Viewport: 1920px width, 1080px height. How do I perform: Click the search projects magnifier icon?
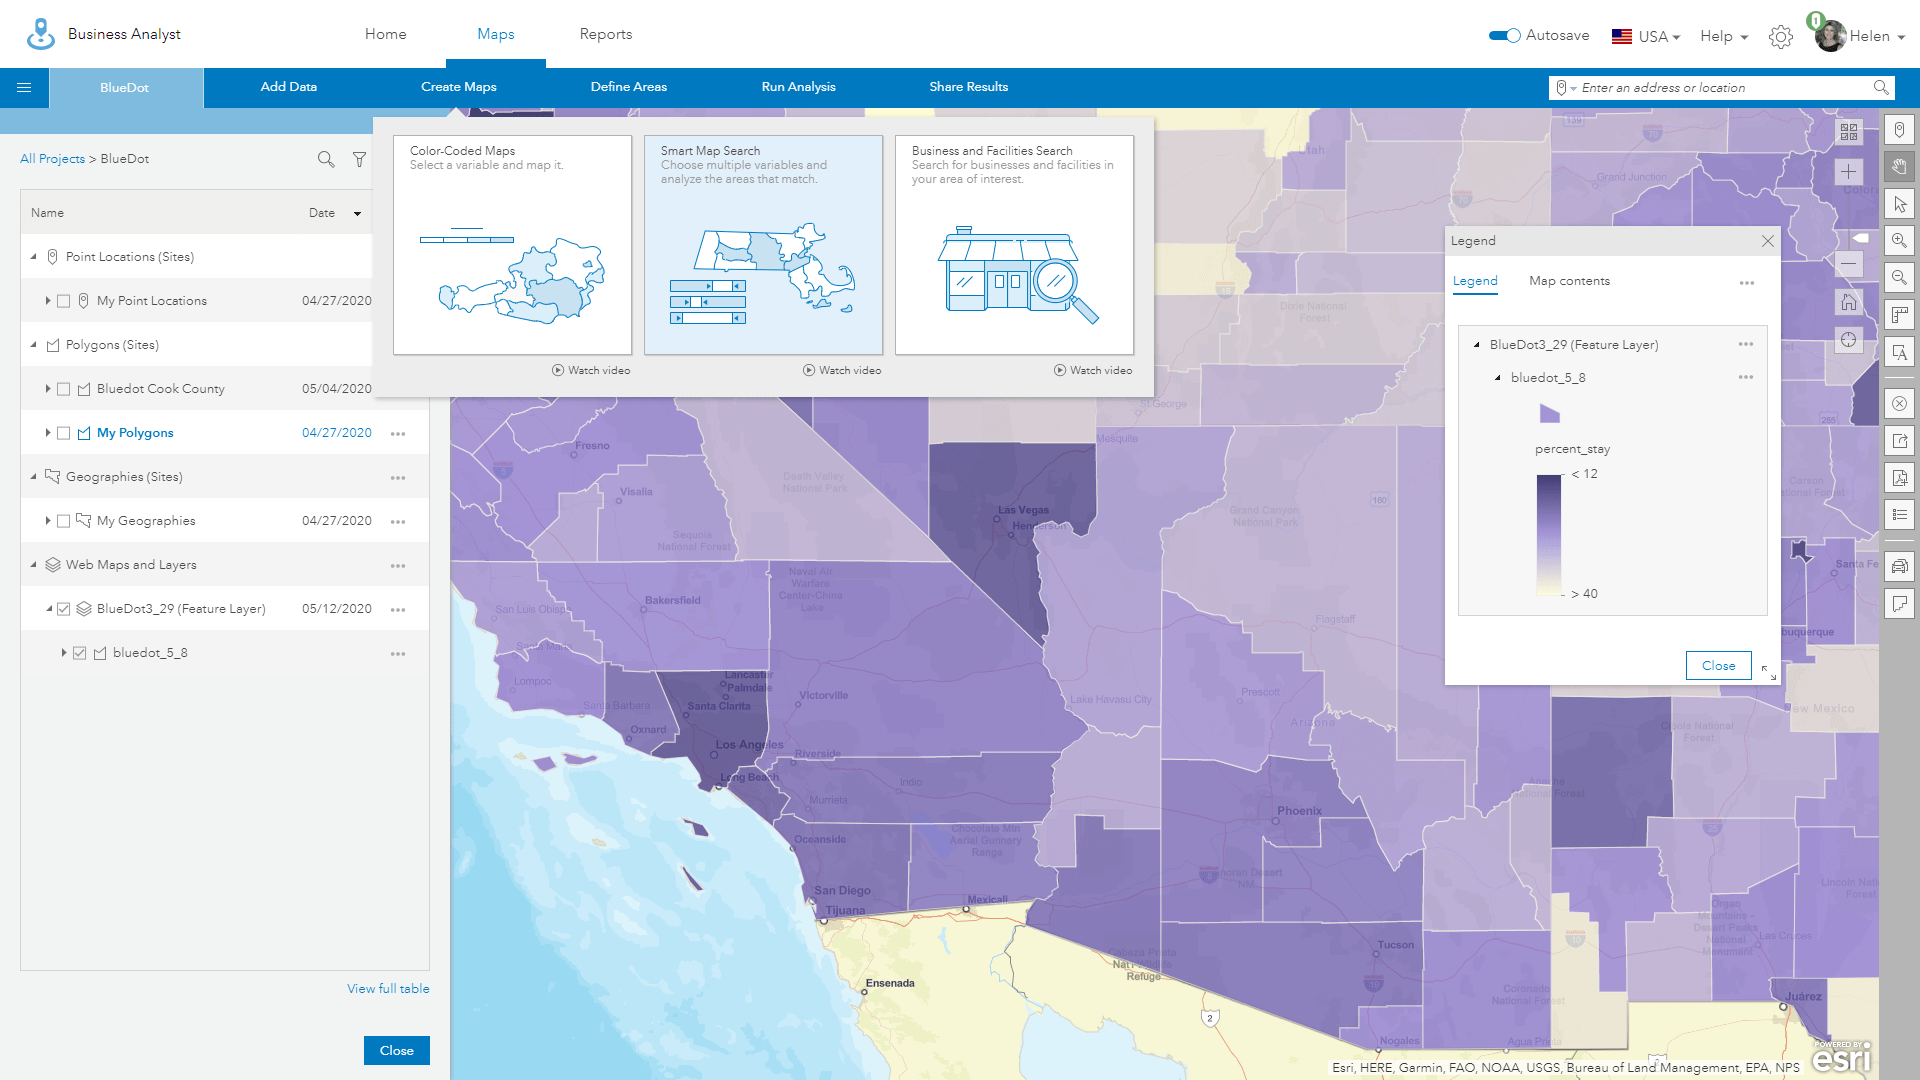[326, 159]
